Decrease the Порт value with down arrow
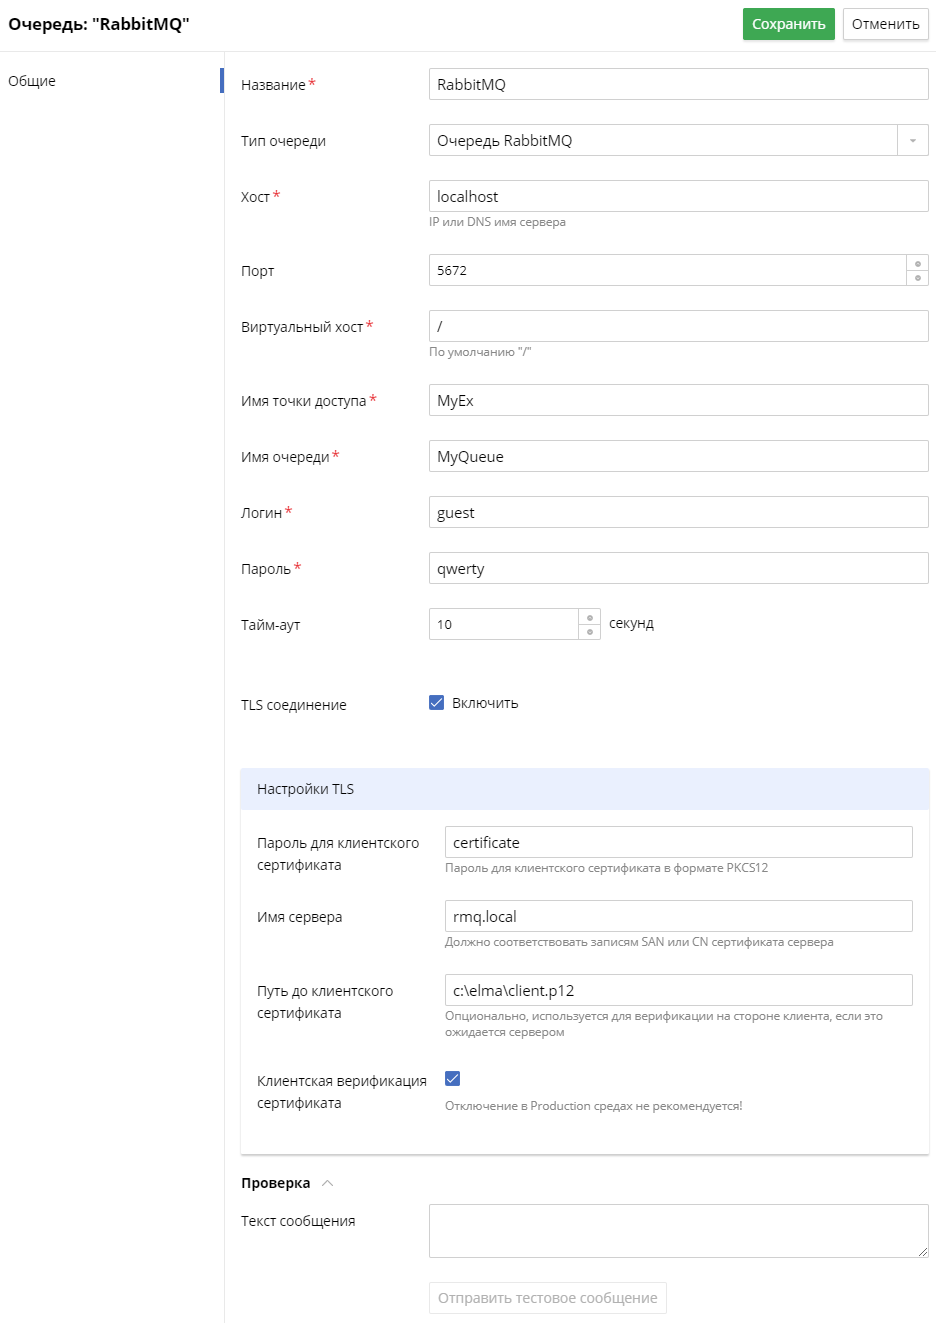The height and width of the screenshot is (1323, 936). 917,278
